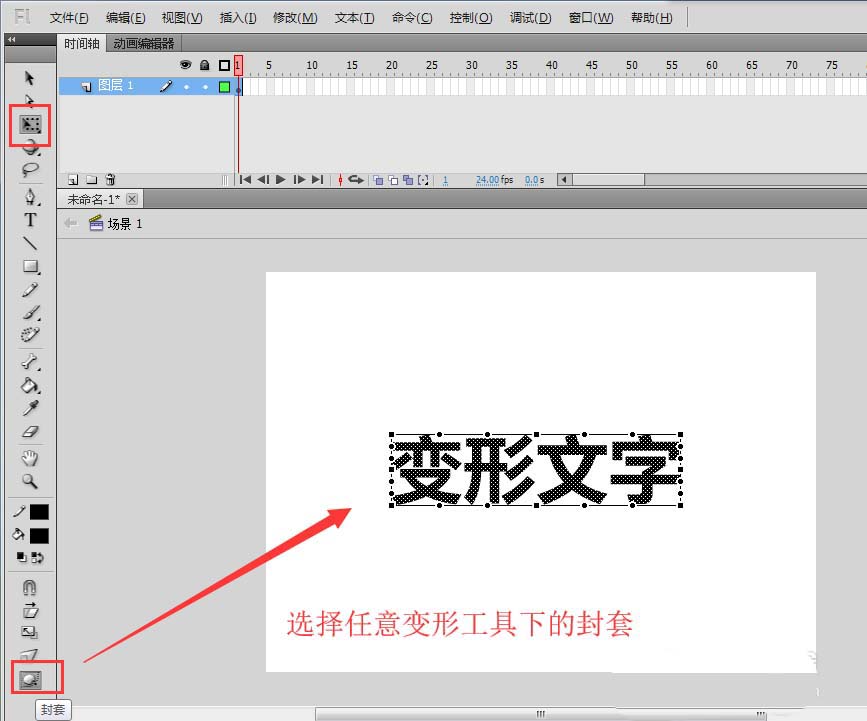The image size is (867, 721).
Task: Toggle lock all layers padlock icon
Action: point(205,65)
